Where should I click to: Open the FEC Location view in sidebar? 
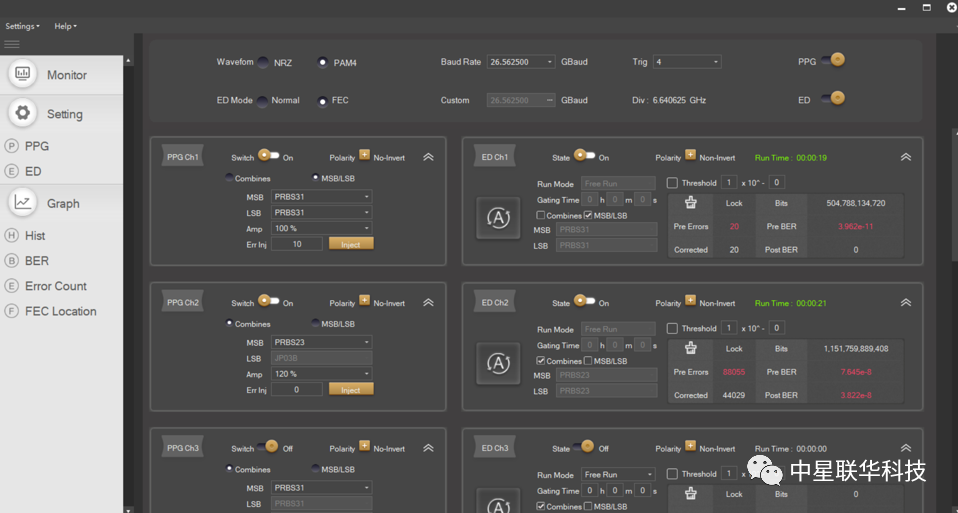coord(60,311)
